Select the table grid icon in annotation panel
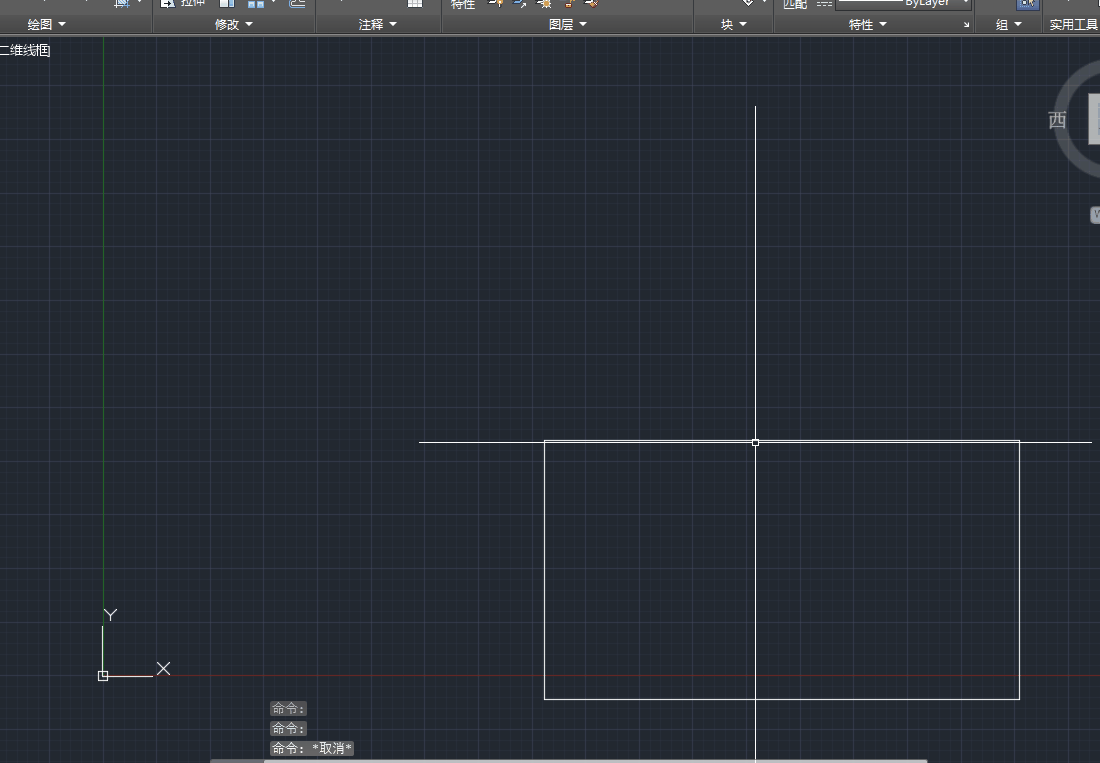 415,4
